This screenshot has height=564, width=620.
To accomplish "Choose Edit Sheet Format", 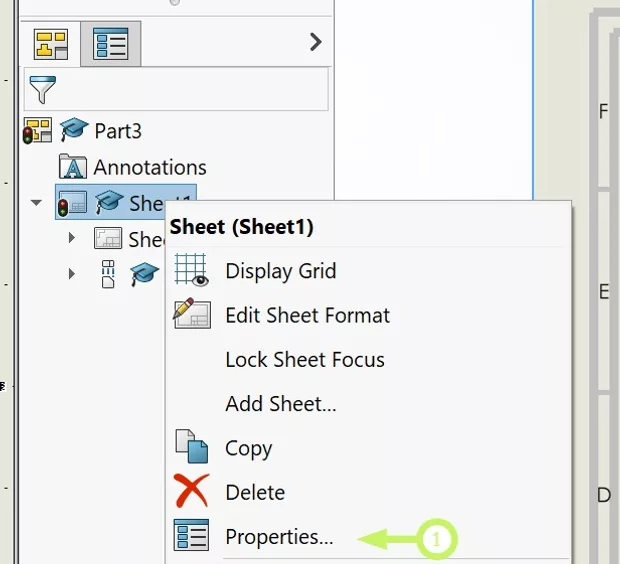I will click(307, 315).
